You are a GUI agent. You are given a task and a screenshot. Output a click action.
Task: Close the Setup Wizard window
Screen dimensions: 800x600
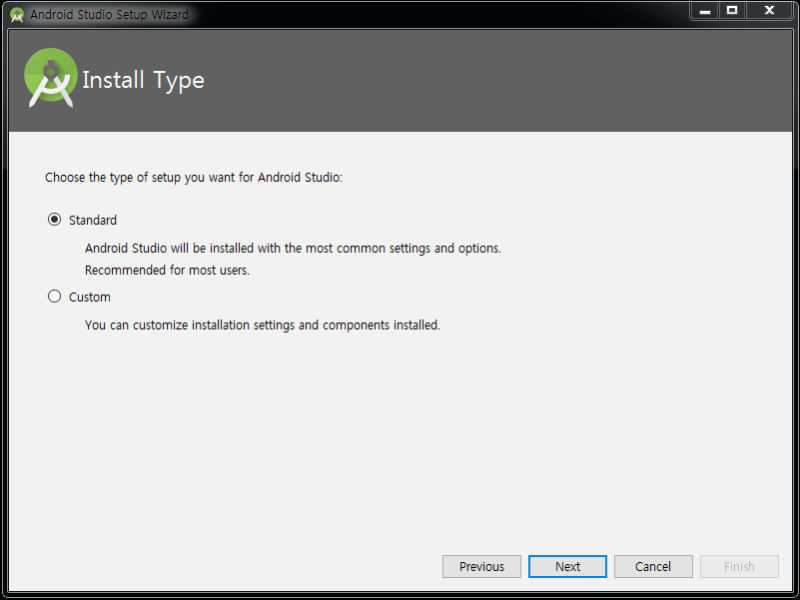point(769,10)
